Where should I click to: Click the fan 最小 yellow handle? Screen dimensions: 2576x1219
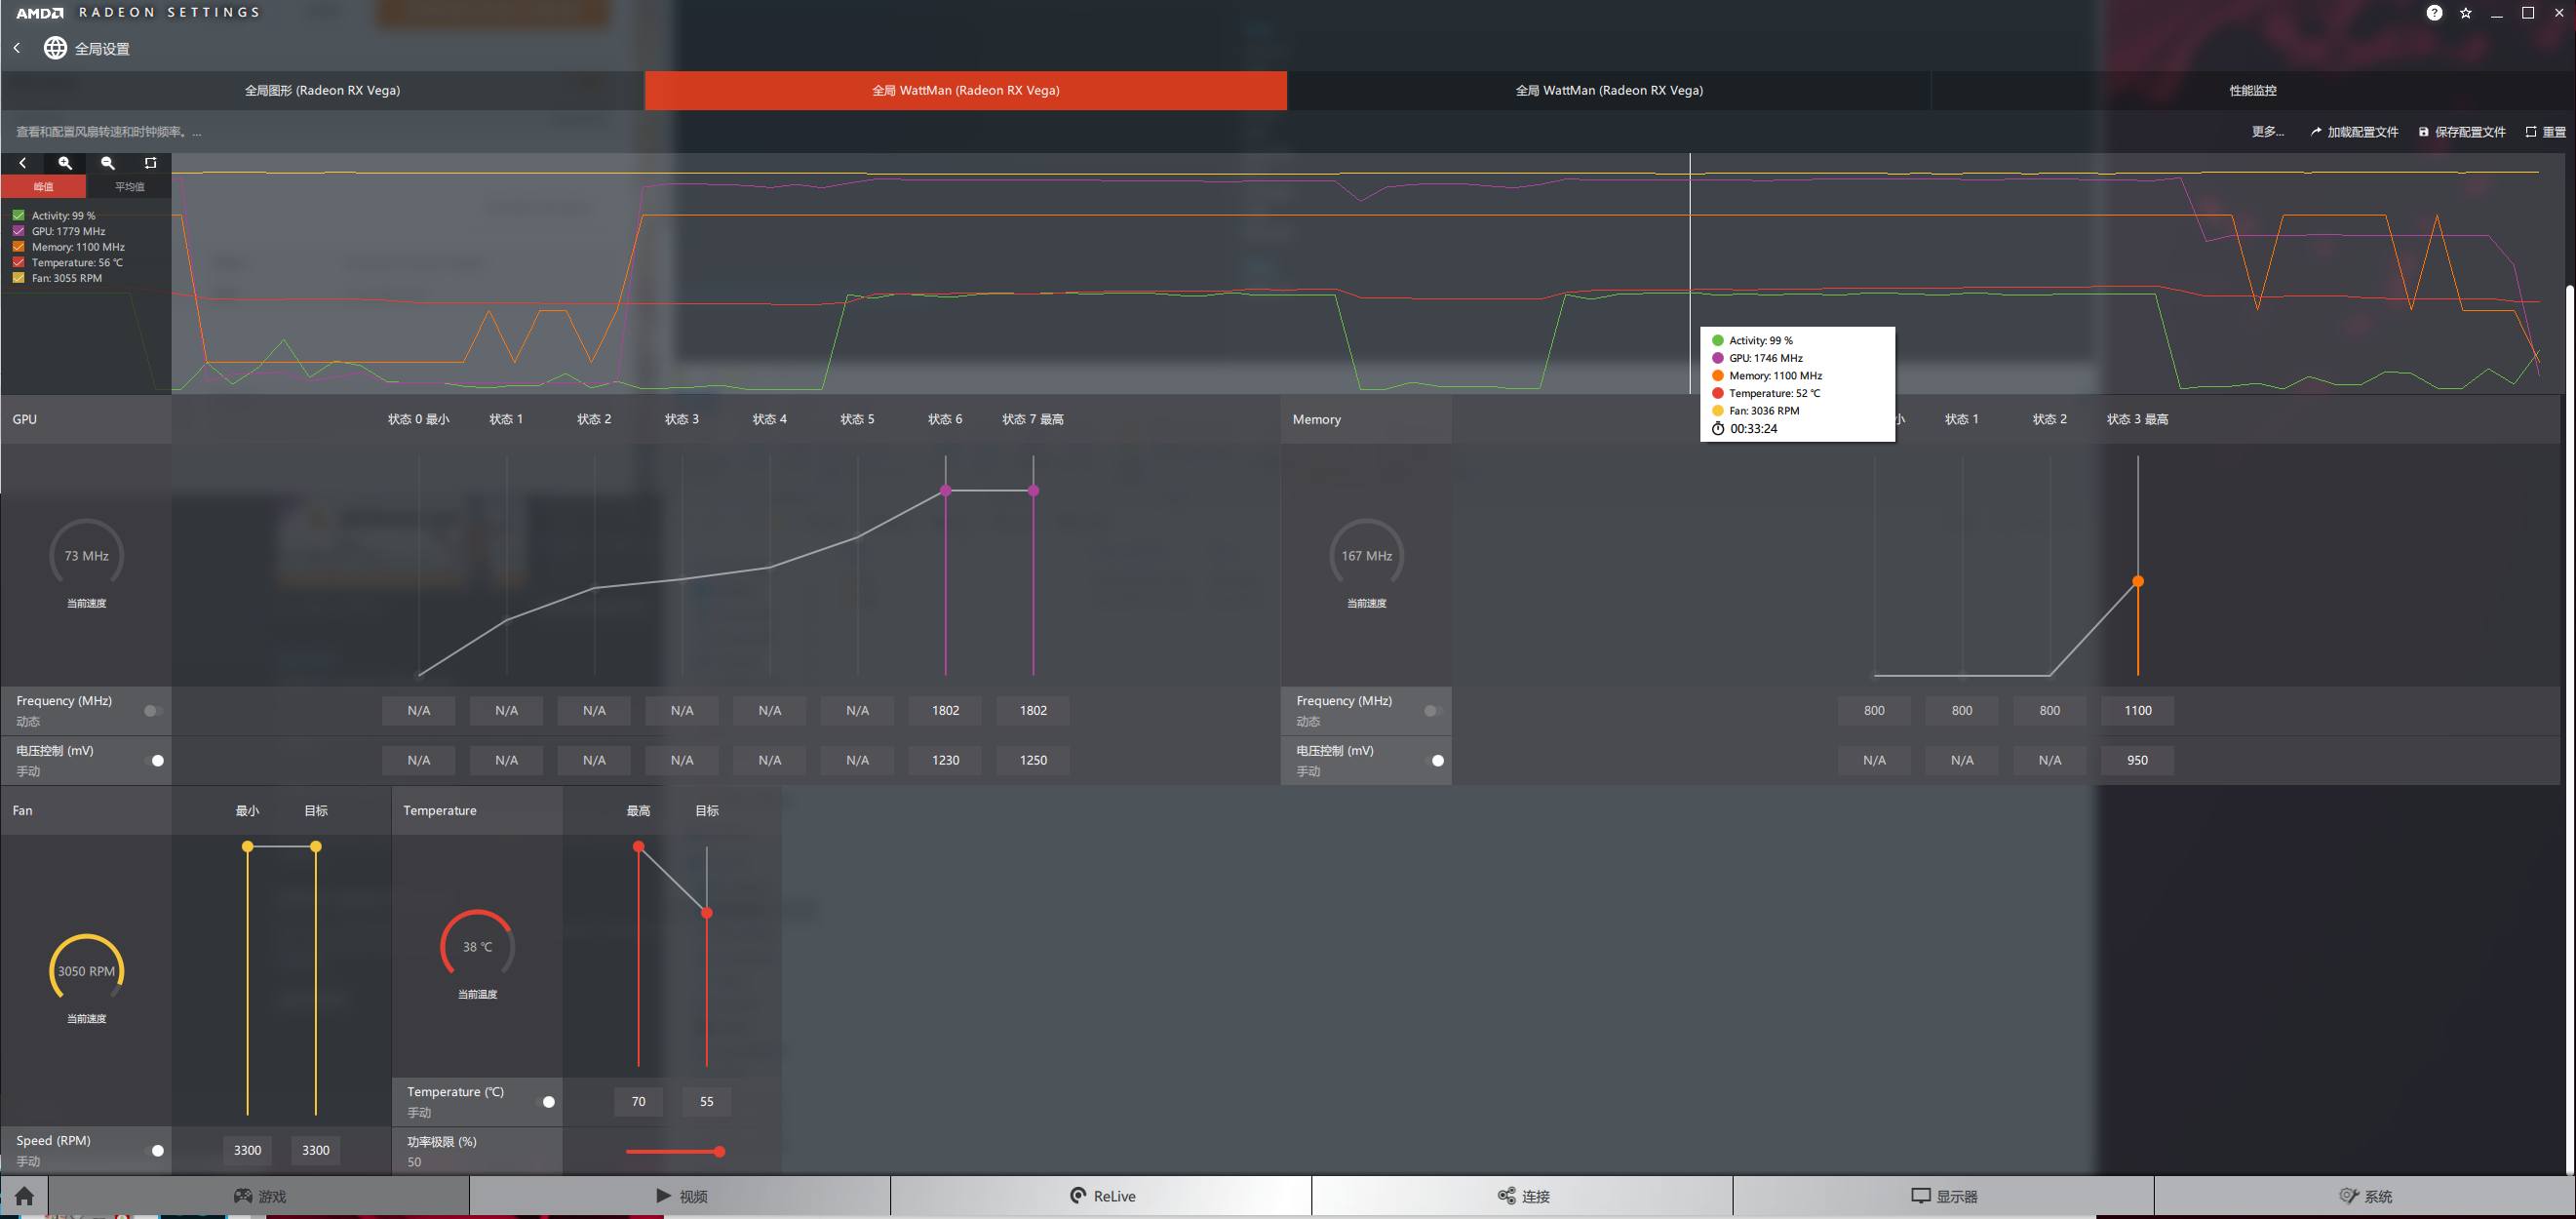click(247, 847)
